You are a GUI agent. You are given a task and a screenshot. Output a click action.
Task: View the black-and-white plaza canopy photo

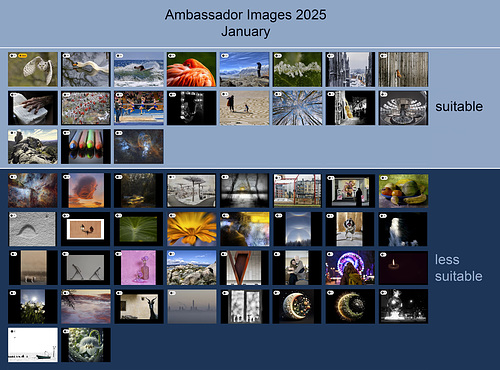(x=192, y=191)
